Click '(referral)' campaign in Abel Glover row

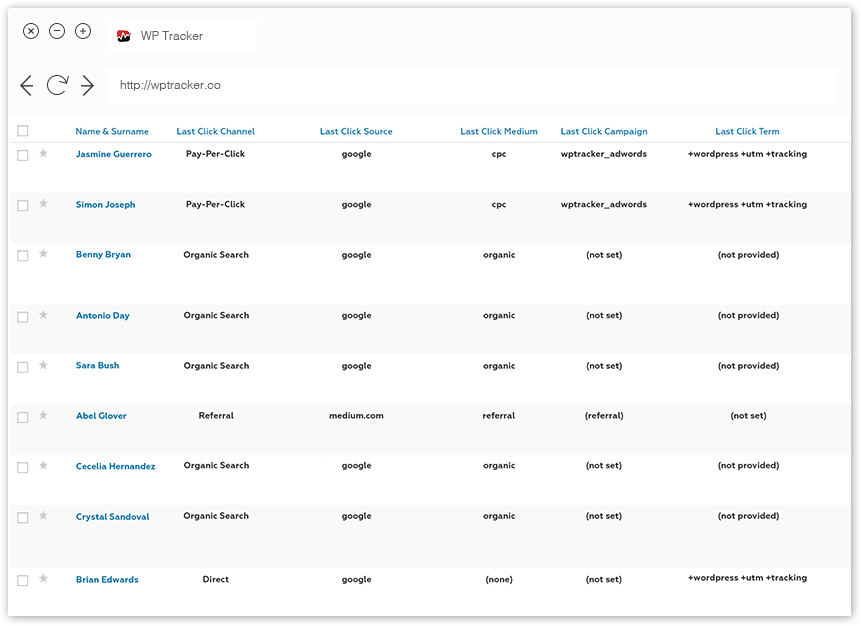click(x=604, y=416)
